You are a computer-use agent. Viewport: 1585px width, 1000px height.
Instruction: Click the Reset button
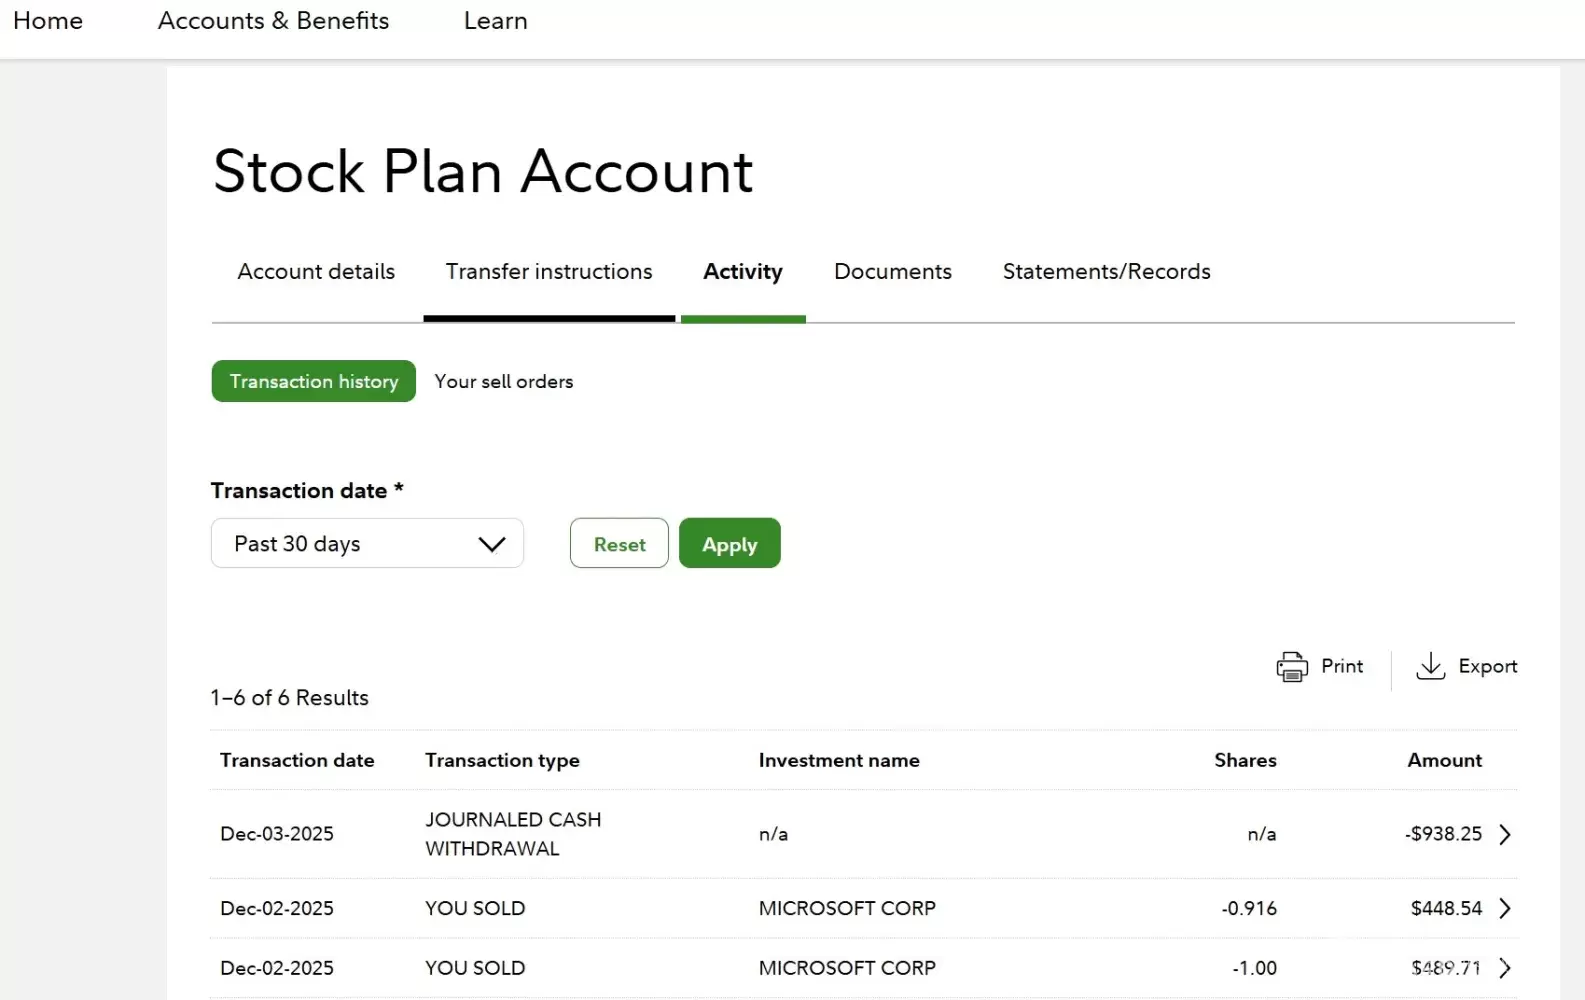(619, 544)
